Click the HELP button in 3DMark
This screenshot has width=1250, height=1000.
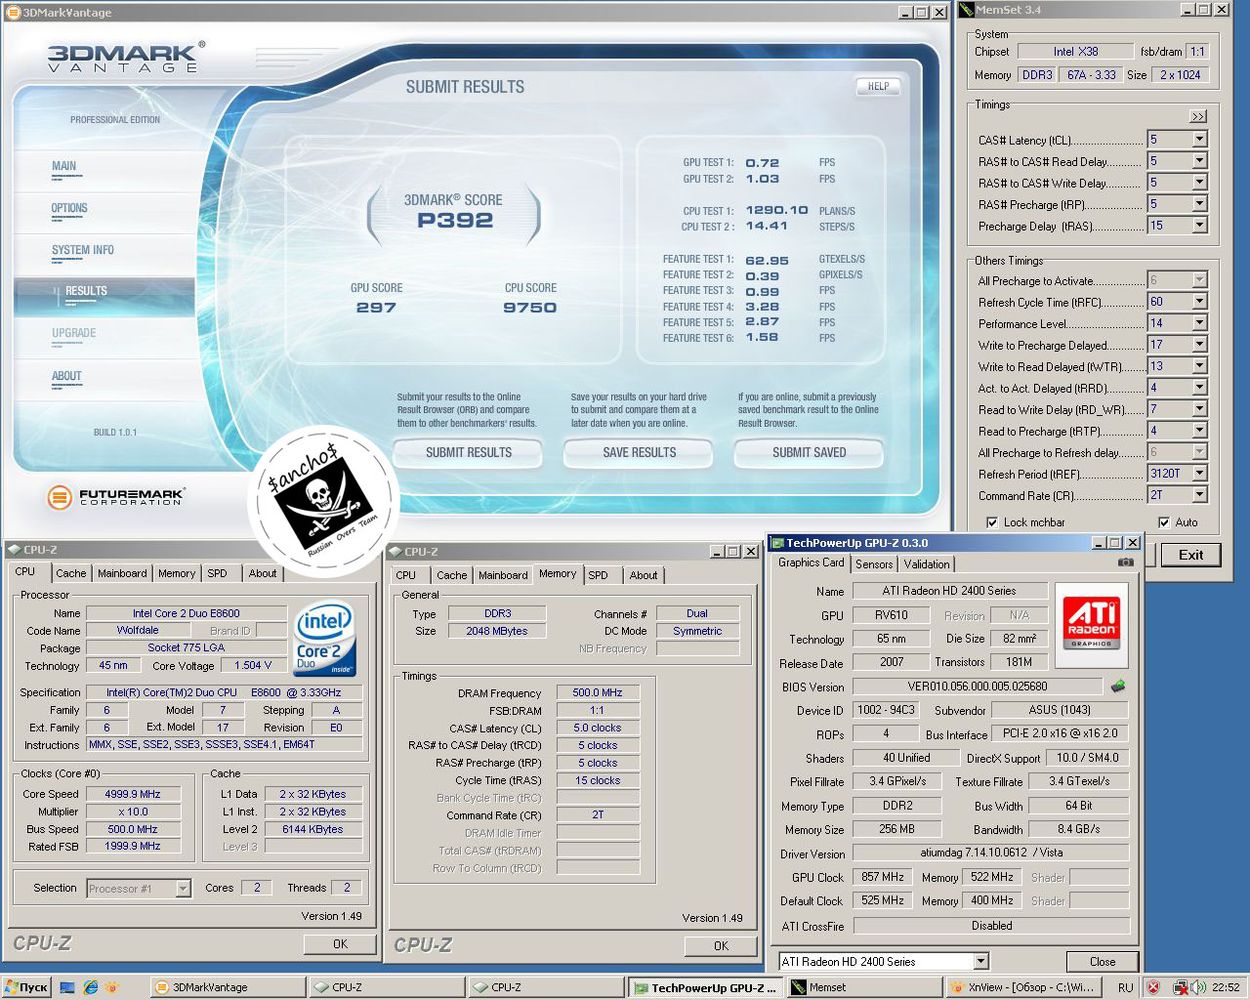point(878,87)
